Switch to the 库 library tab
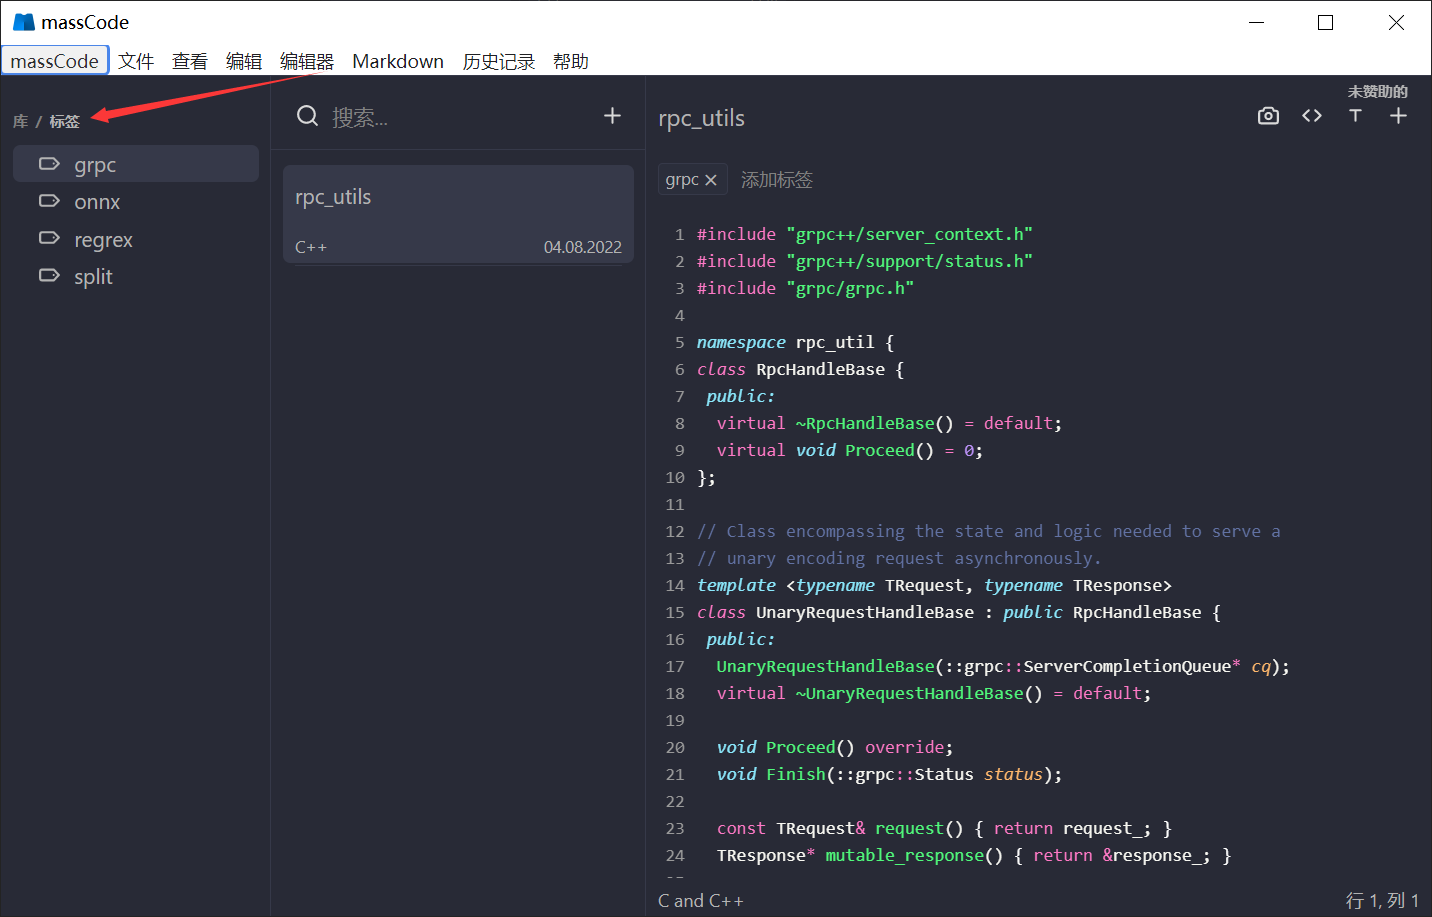The image size is (1432, 917). [20, 121]
